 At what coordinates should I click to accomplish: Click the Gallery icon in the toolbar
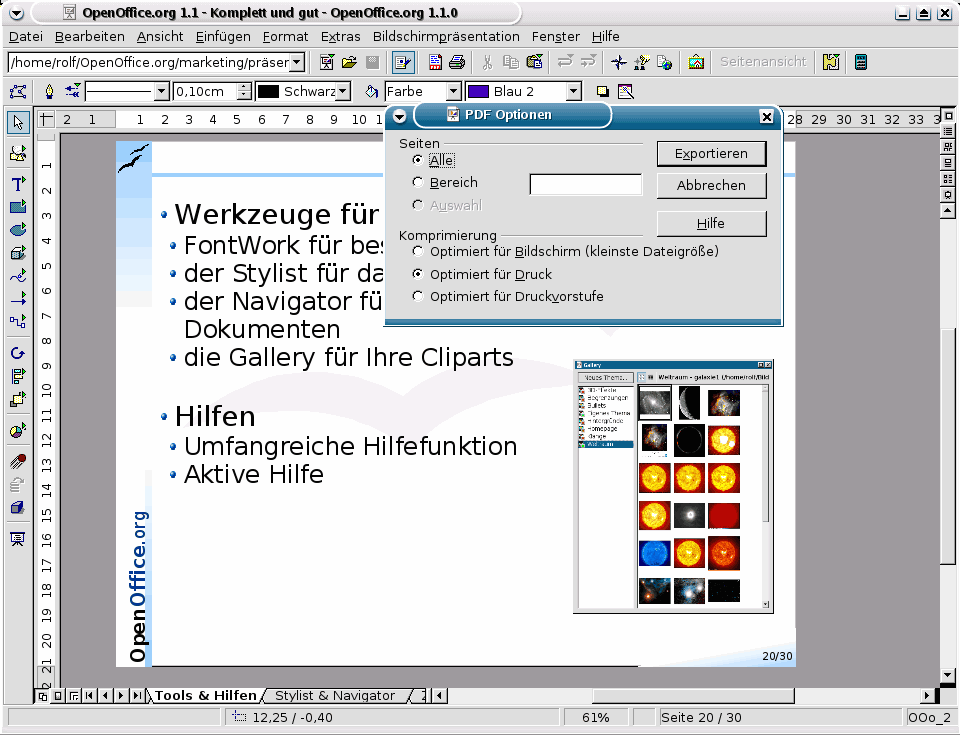point(664,62)
